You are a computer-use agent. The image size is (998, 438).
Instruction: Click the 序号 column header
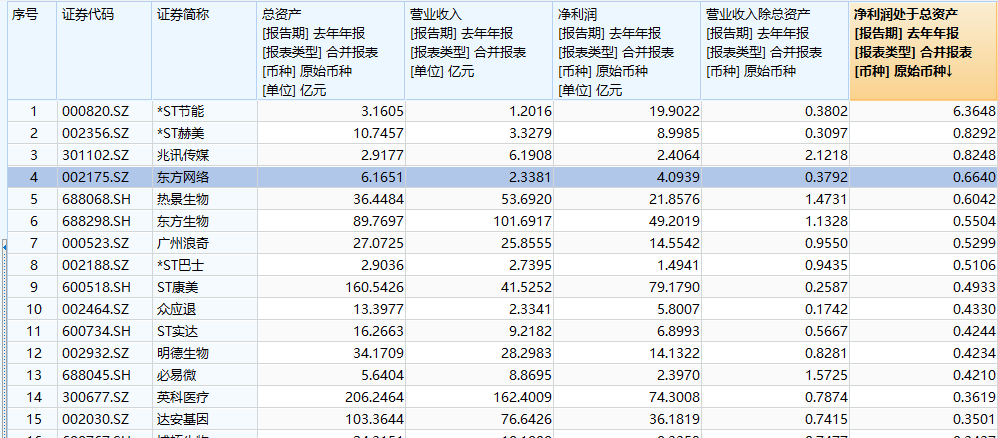point(32,51)
